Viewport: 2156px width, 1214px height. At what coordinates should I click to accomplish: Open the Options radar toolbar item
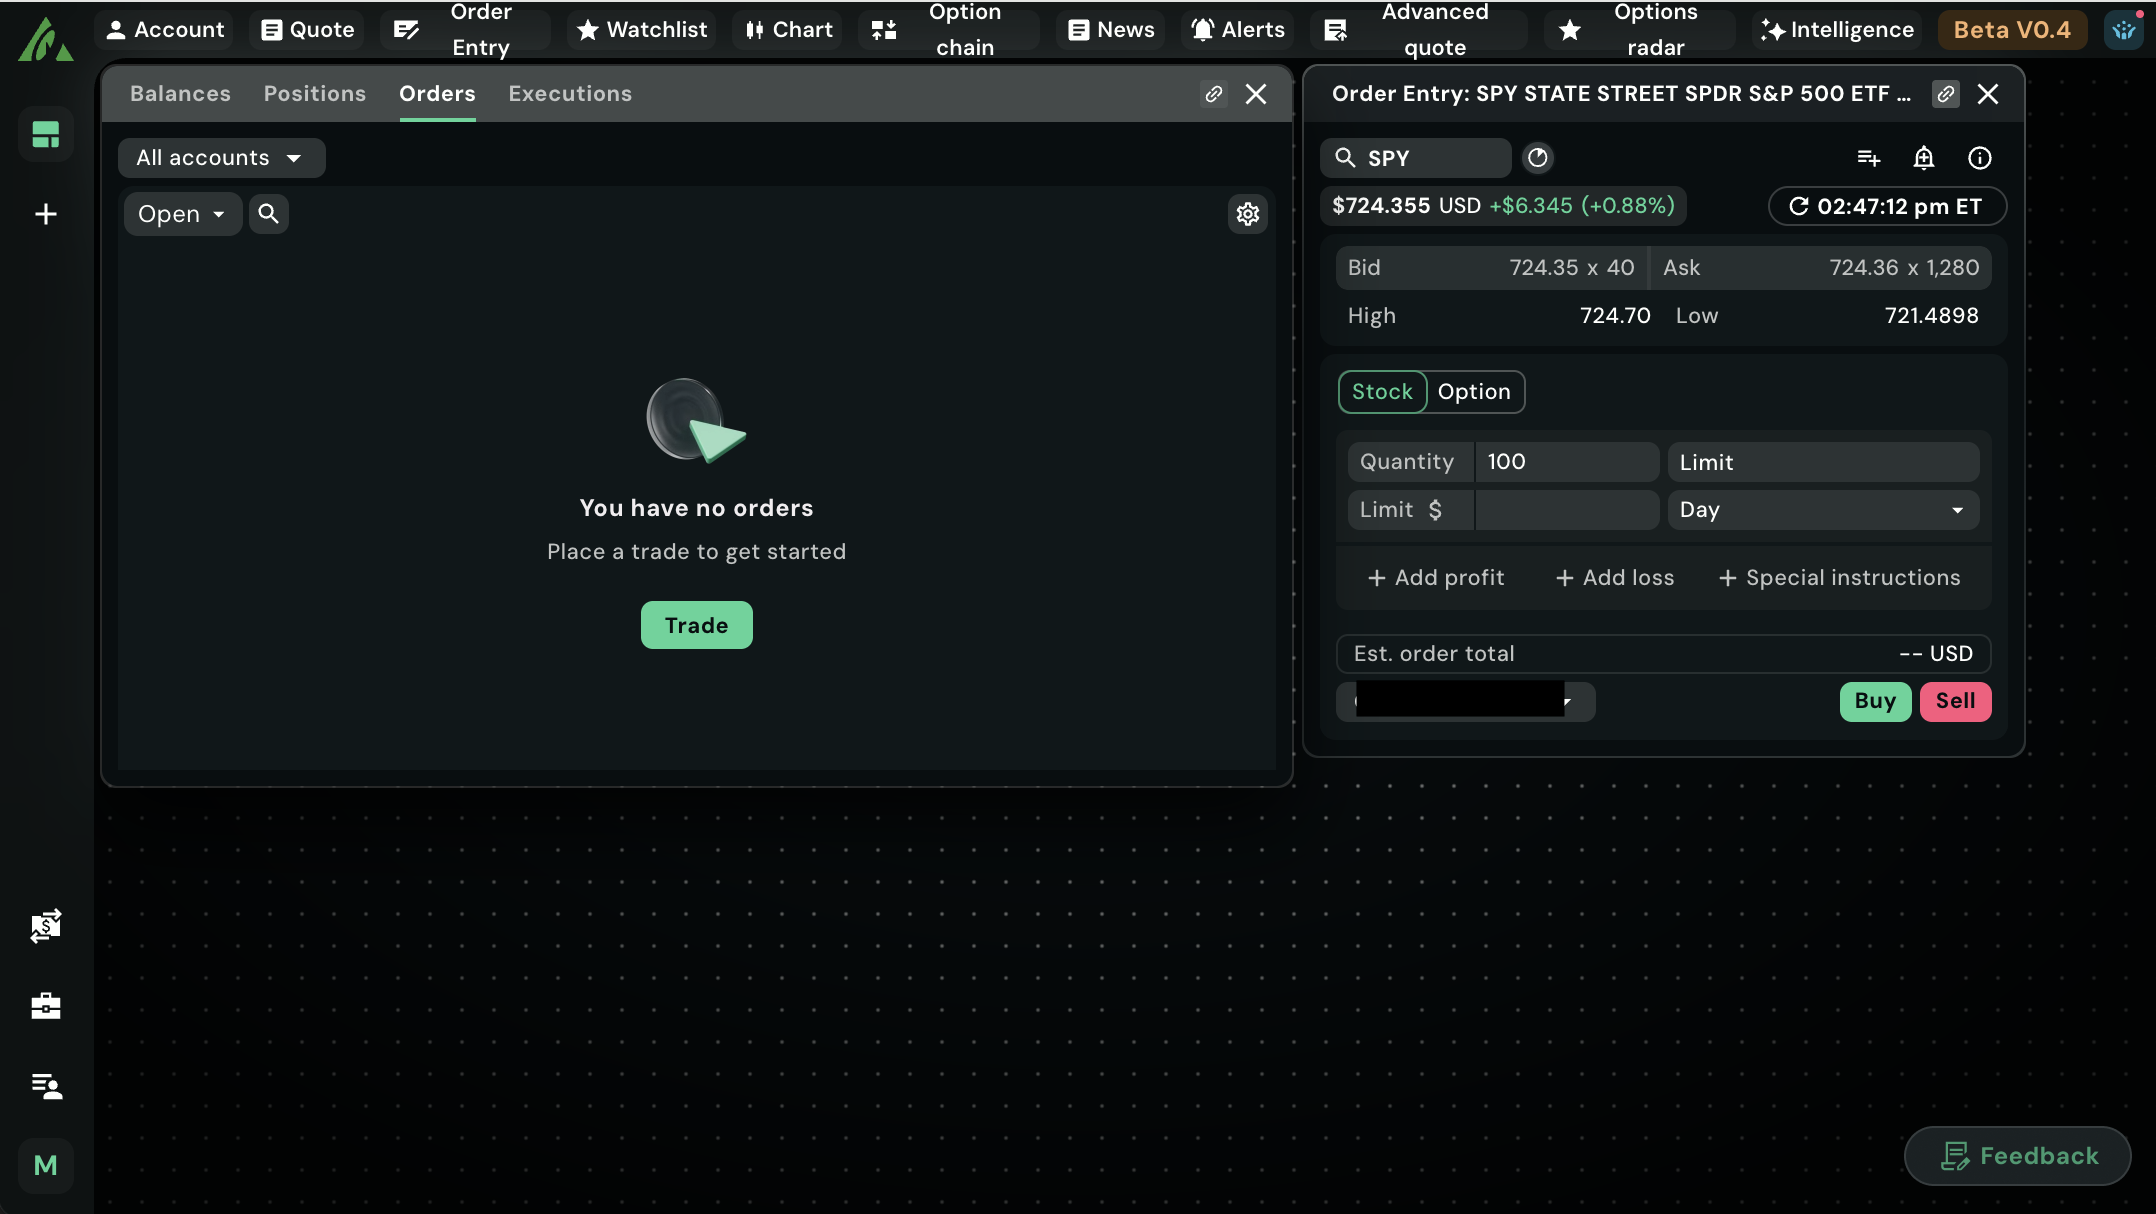click(1640, 30)
